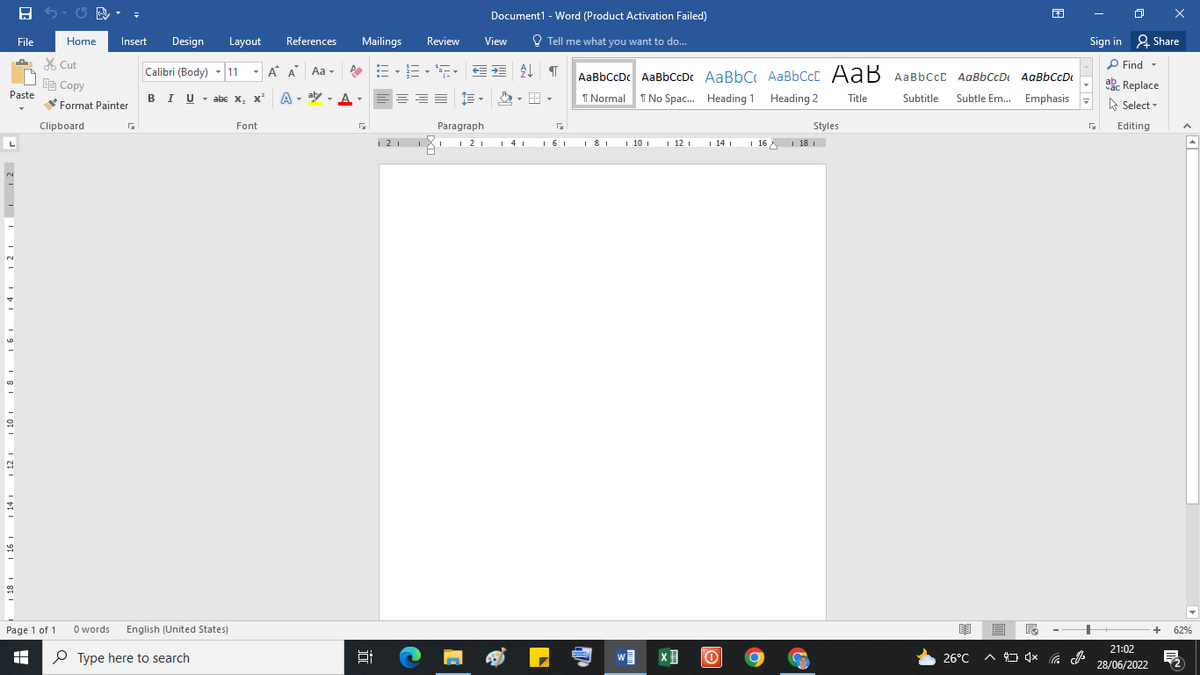The image size is (1200, 675).
Task: Shrink font size with the smaller A icon
Action: [292, 72]
